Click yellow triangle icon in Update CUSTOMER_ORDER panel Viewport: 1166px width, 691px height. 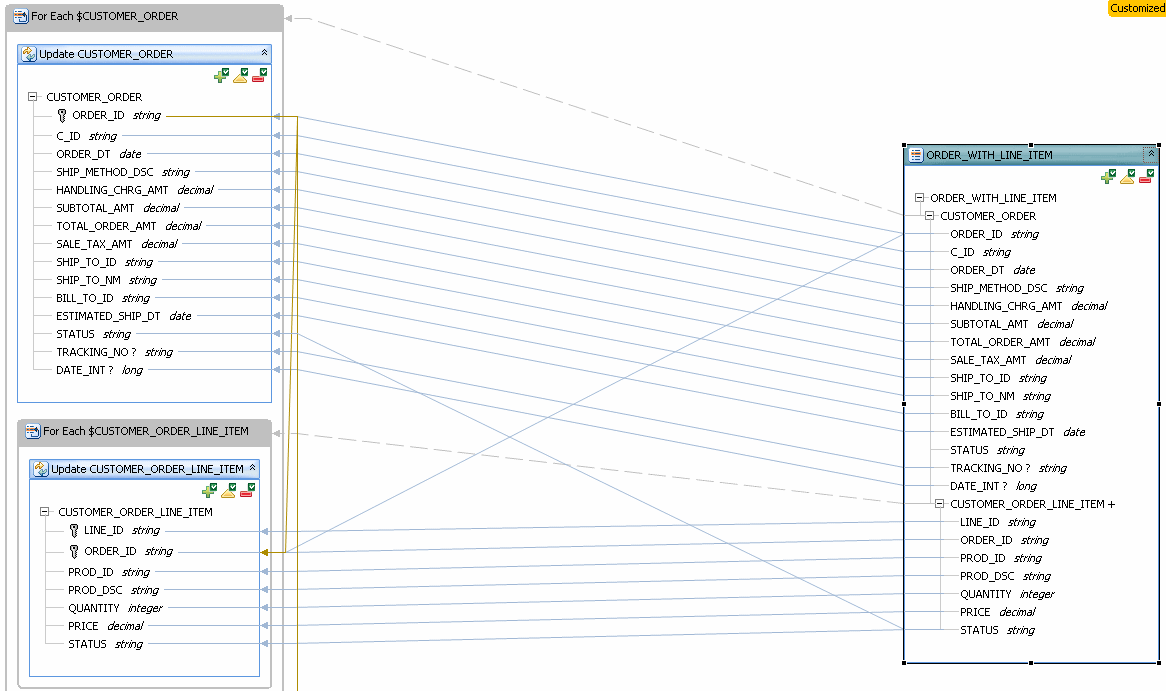(240, 75)
